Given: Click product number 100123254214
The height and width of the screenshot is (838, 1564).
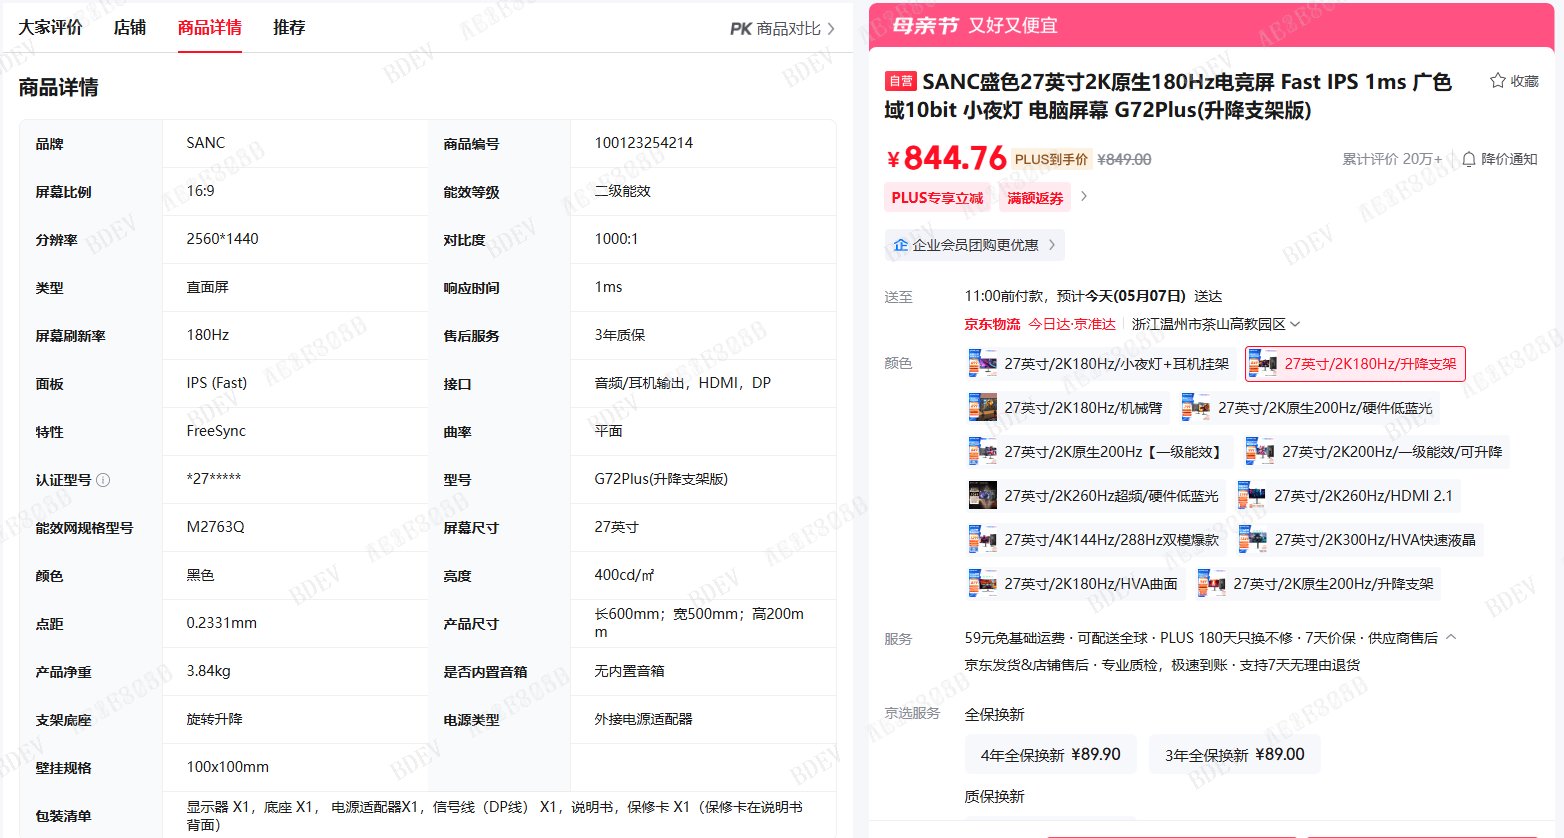Looking at the screenshot, I should tap(644, 143).
